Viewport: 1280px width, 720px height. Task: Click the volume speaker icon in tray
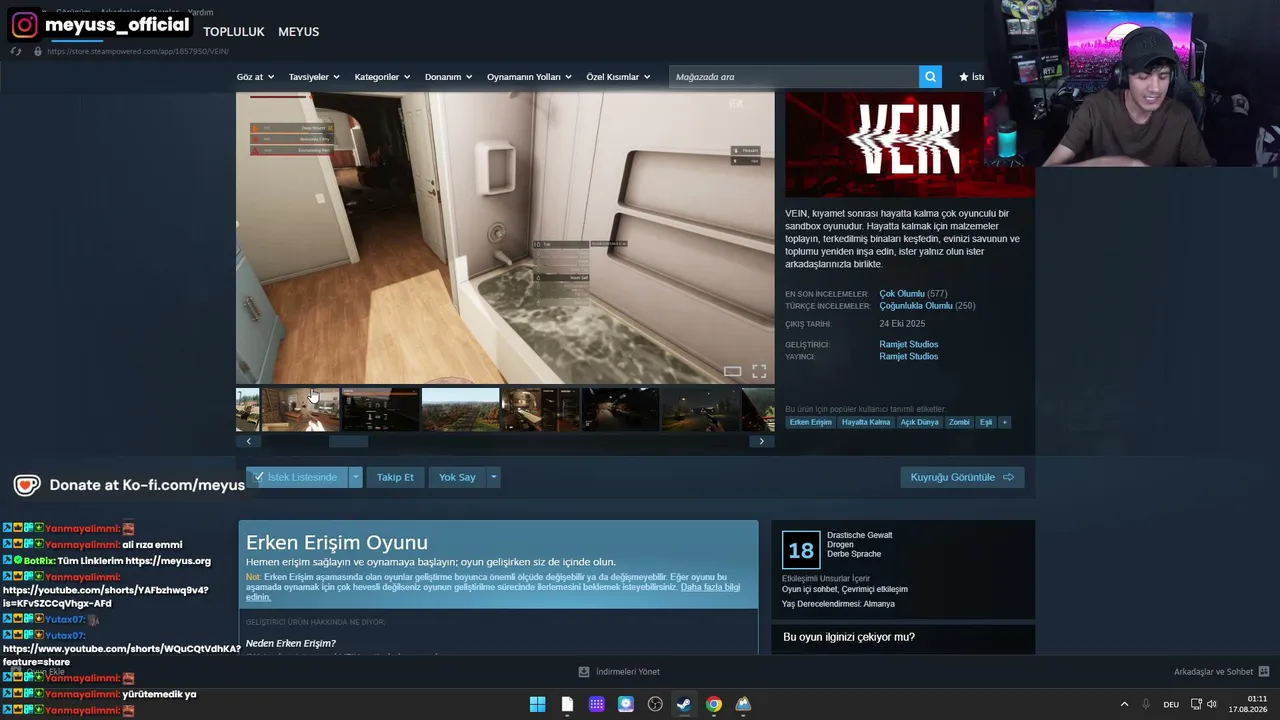point(1212,704)
